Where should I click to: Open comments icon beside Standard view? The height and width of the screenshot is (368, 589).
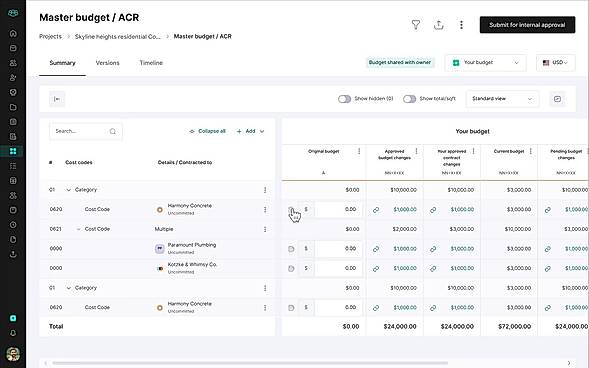[x=557, y=99]
